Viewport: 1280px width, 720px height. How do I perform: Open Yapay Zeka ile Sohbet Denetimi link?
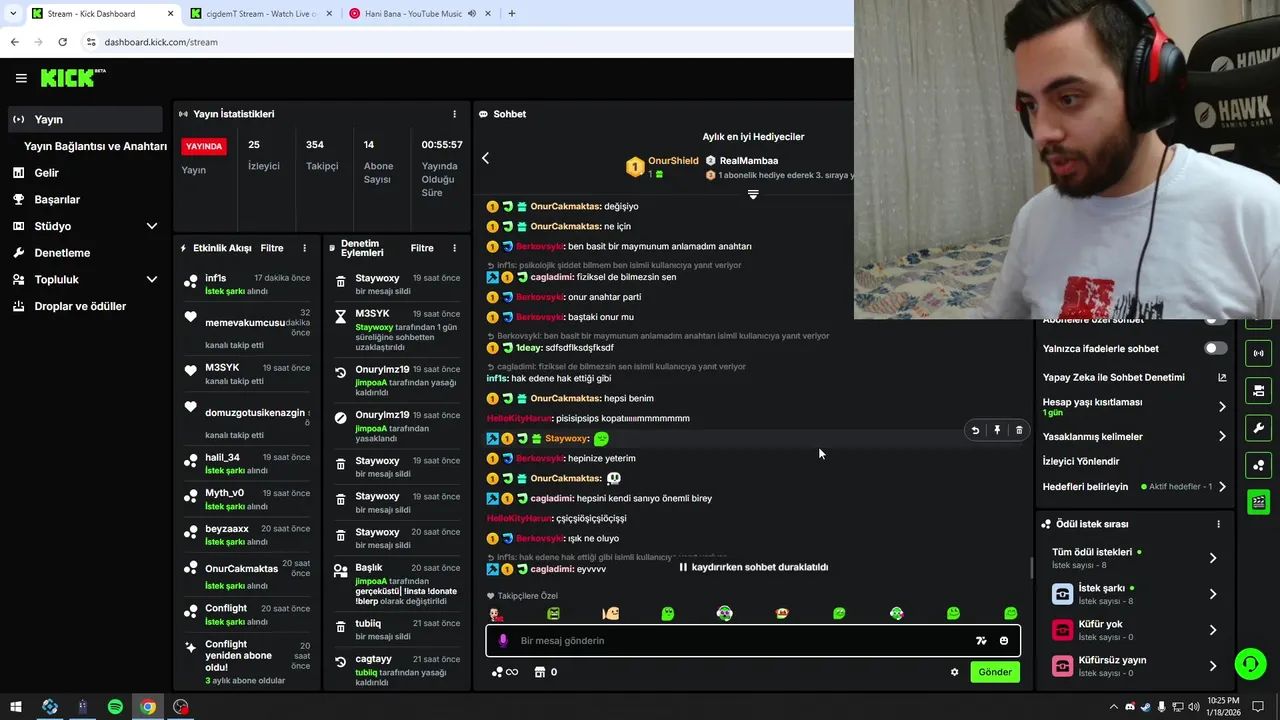tap(1135, 377)
